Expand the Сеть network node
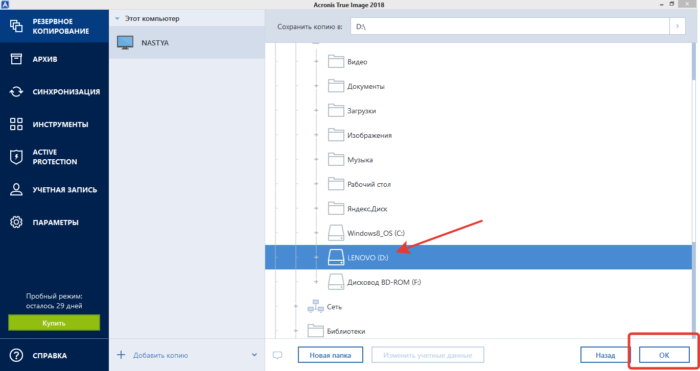The width and height of the screenshot is (700, 371). point(296,306)
